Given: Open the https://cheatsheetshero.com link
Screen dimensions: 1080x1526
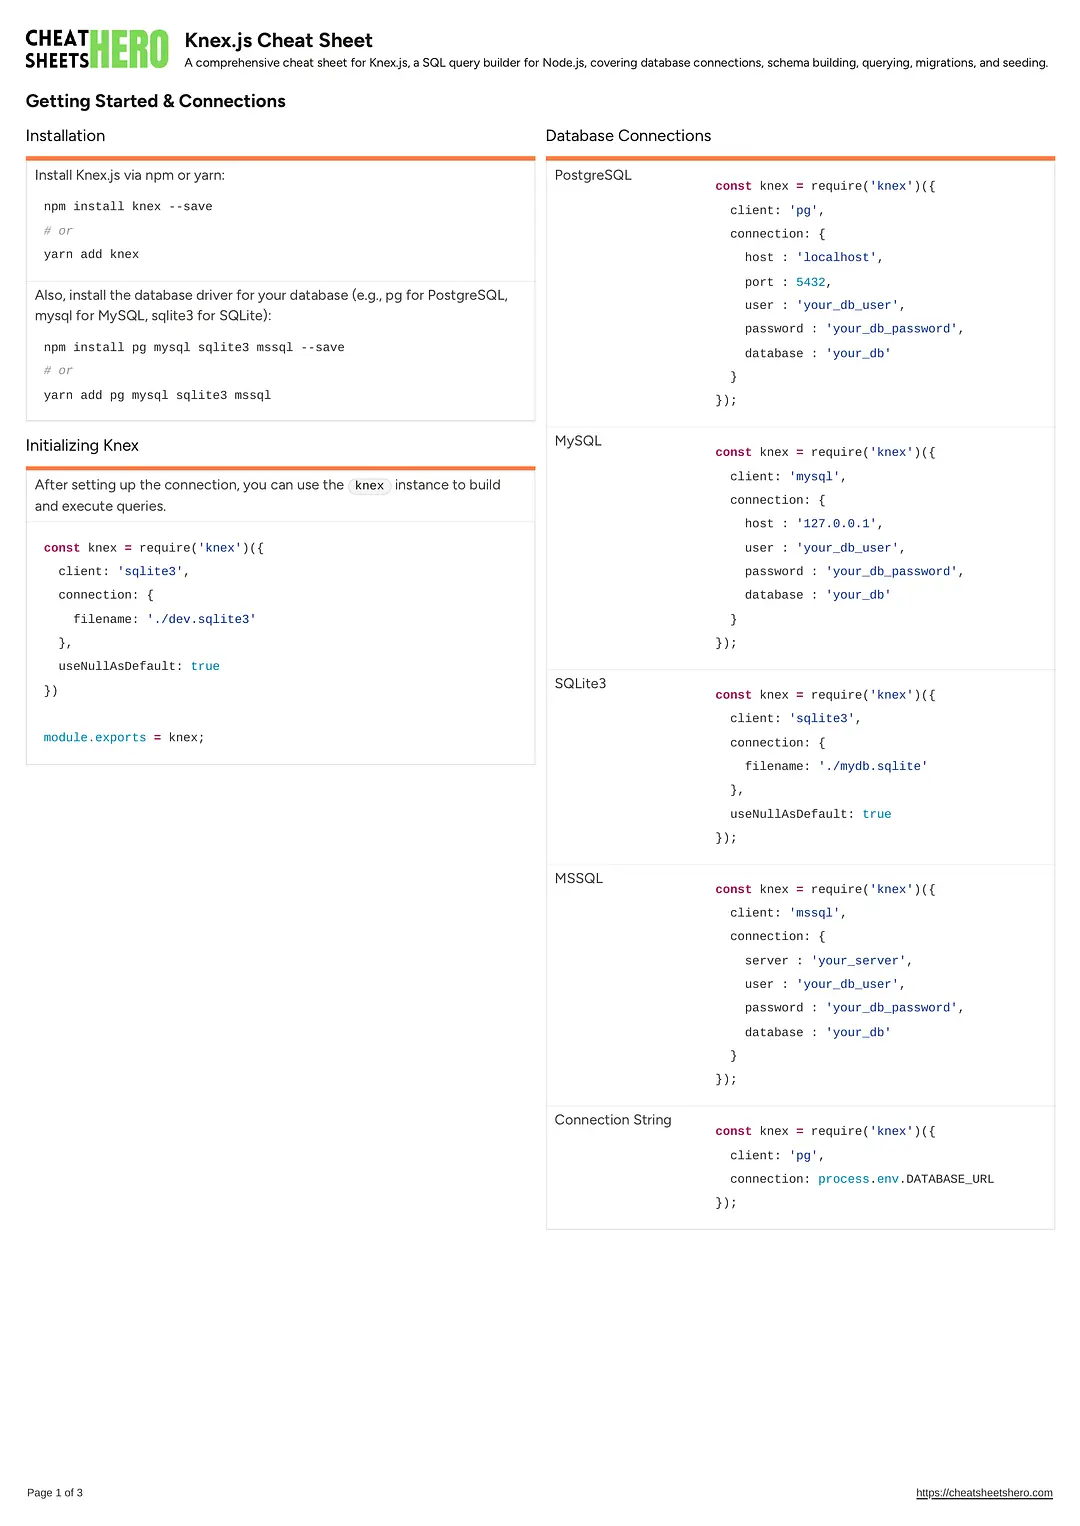Looking at the screenshot, I should coord(984,1493).
